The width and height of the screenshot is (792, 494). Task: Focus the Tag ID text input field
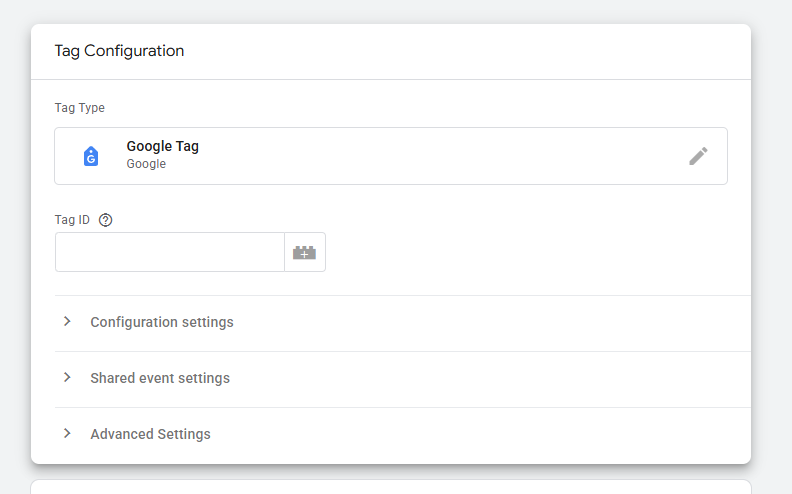click(170, 252)
